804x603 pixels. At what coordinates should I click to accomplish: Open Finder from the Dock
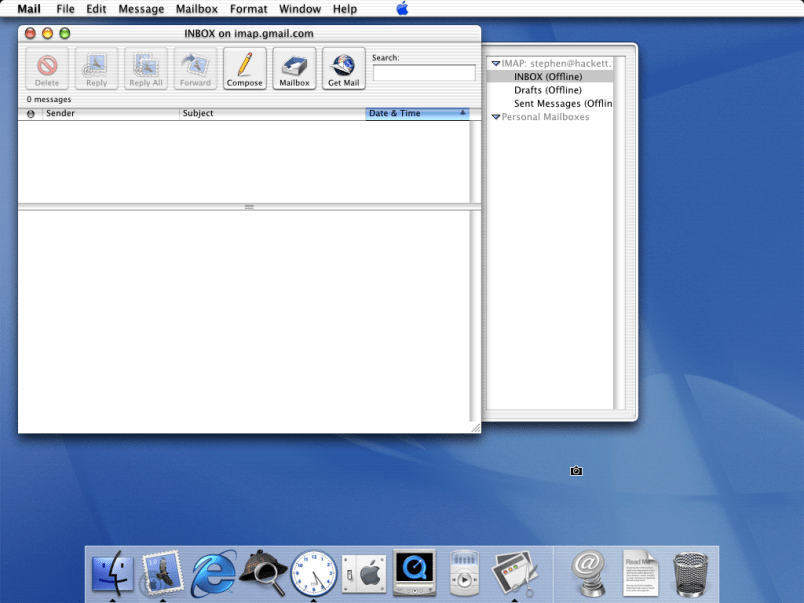click(112, 572)
